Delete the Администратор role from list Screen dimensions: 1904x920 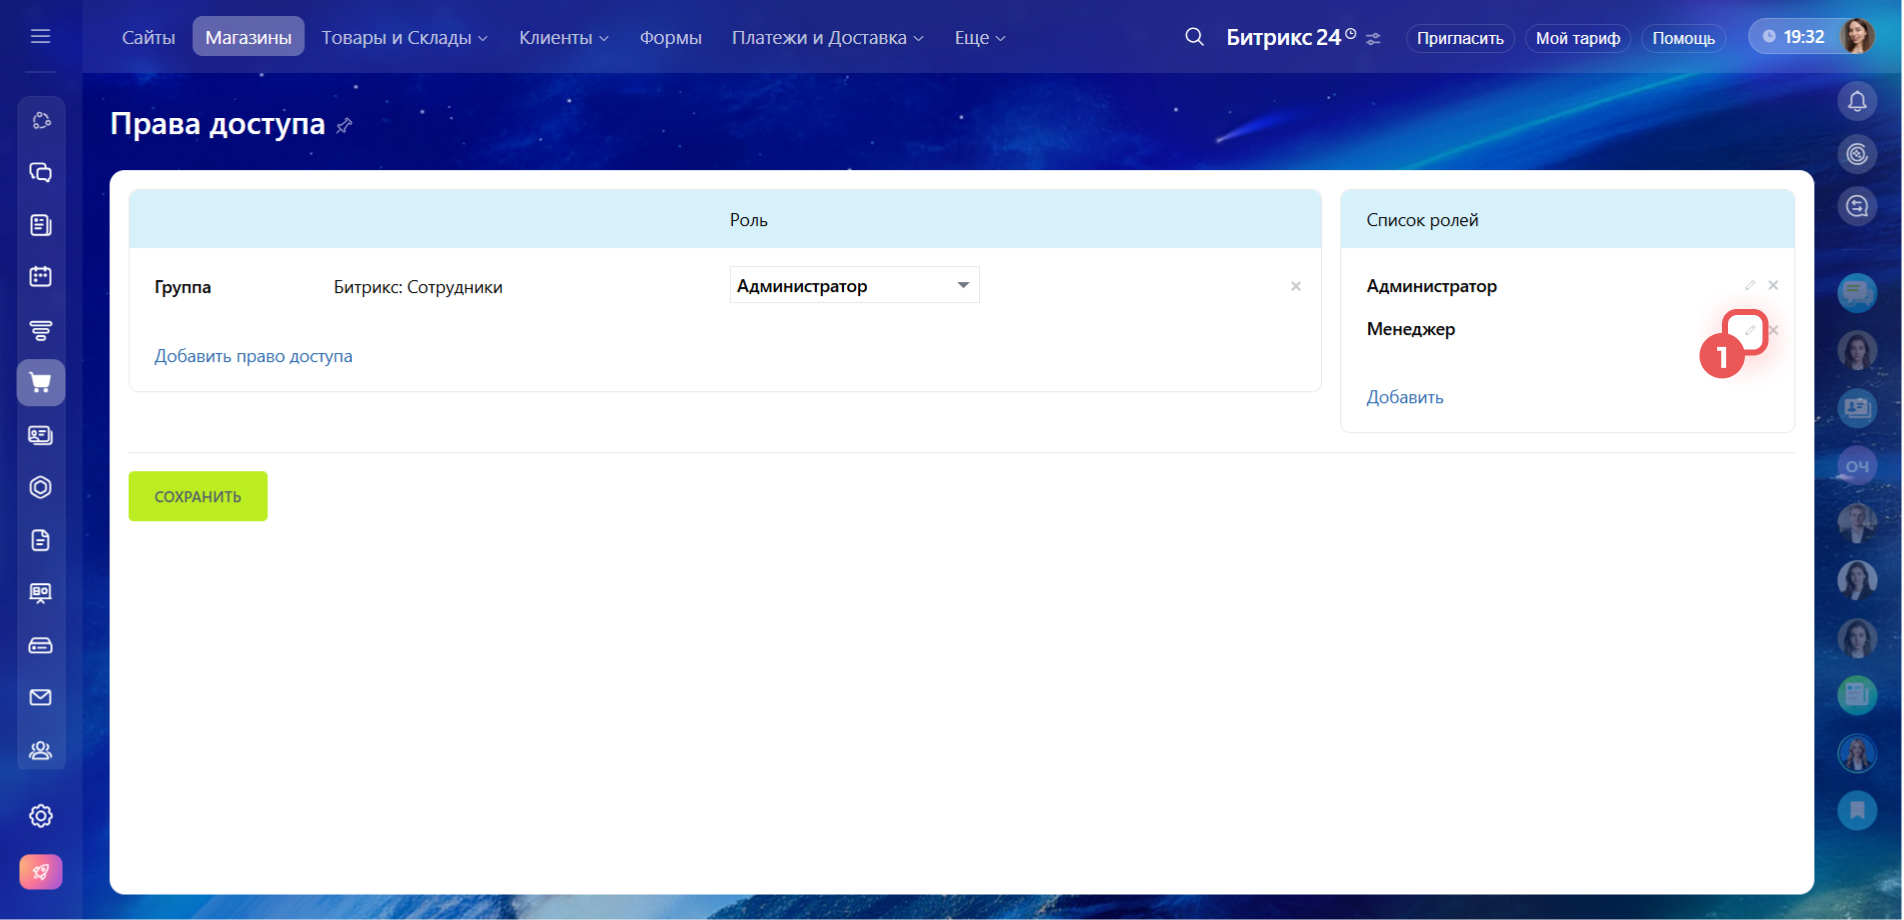click(x=1773, y=286)
